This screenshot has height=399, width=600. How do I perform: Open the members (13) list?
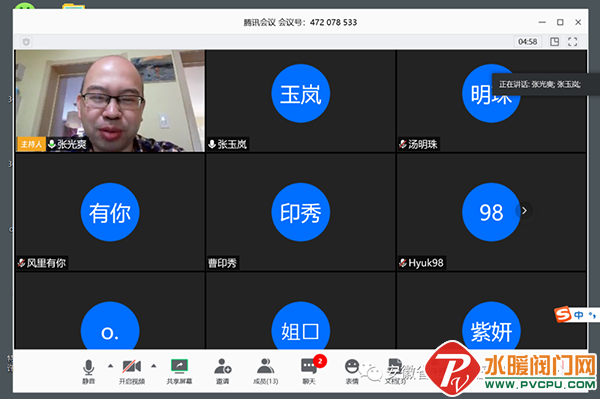[x=266, y=371]
